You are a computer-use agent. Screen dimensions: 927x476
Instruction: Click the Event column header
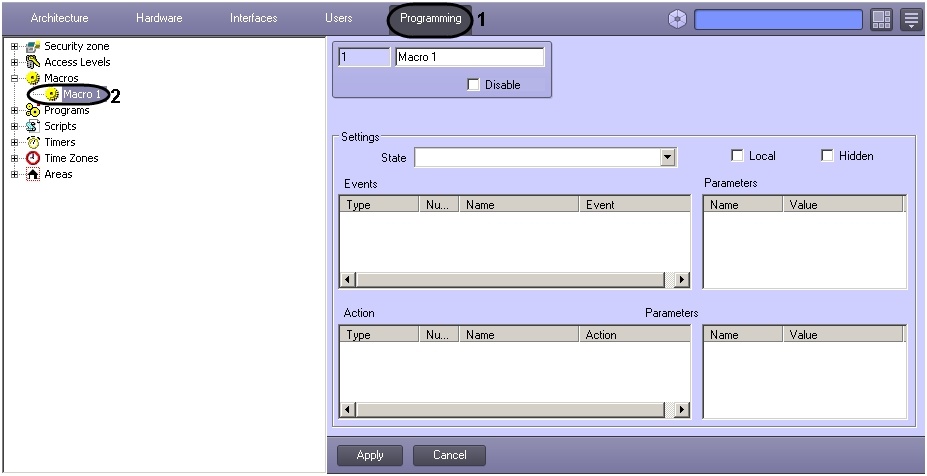pos(634,205)
